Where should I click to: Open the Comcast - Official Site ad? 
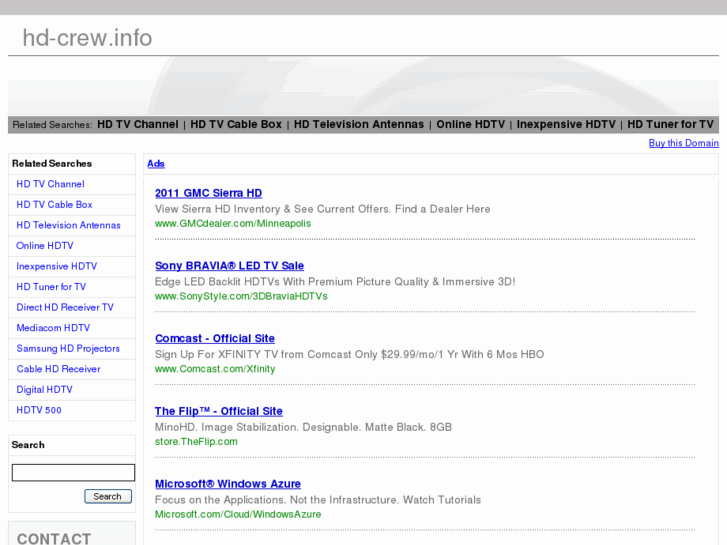[x=215, y=339]
